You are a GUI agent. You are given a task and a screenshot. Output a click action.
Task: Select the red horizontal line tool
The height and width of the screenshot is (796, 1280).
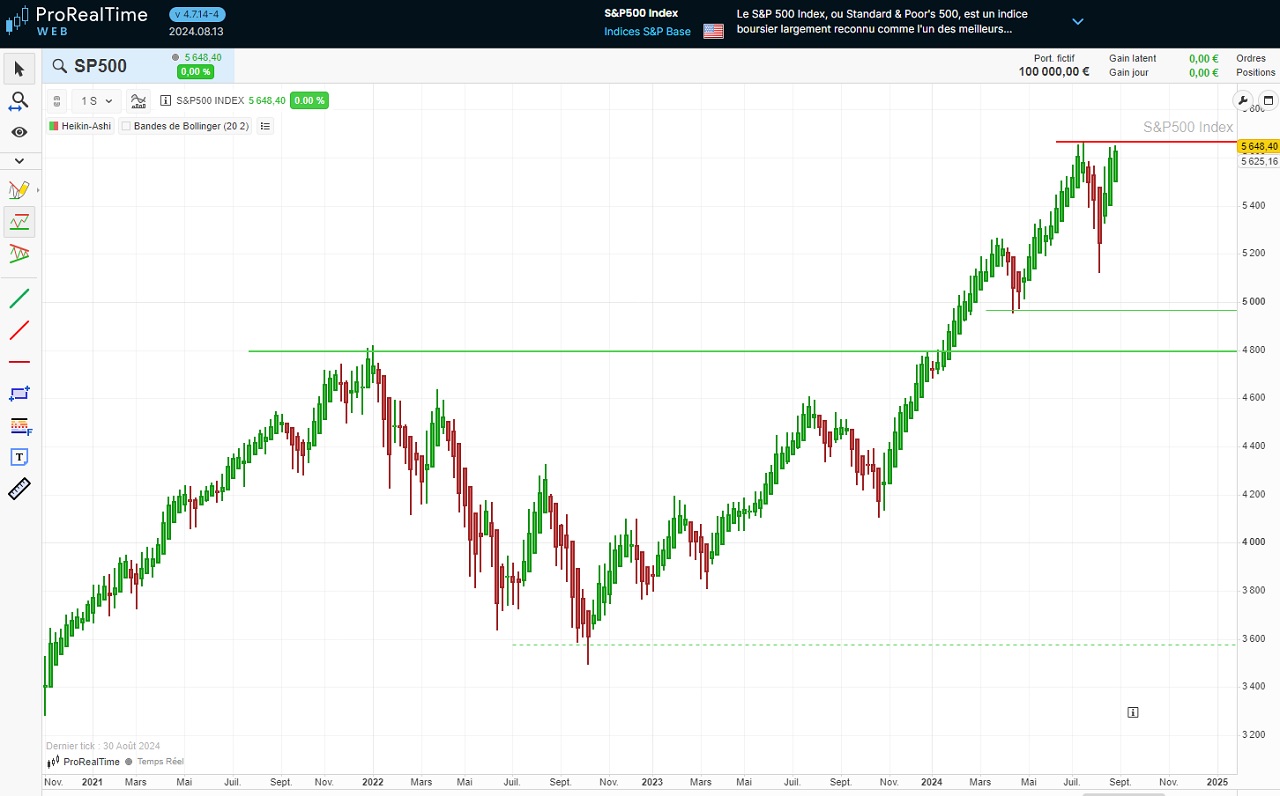click(x=19, y=362)
